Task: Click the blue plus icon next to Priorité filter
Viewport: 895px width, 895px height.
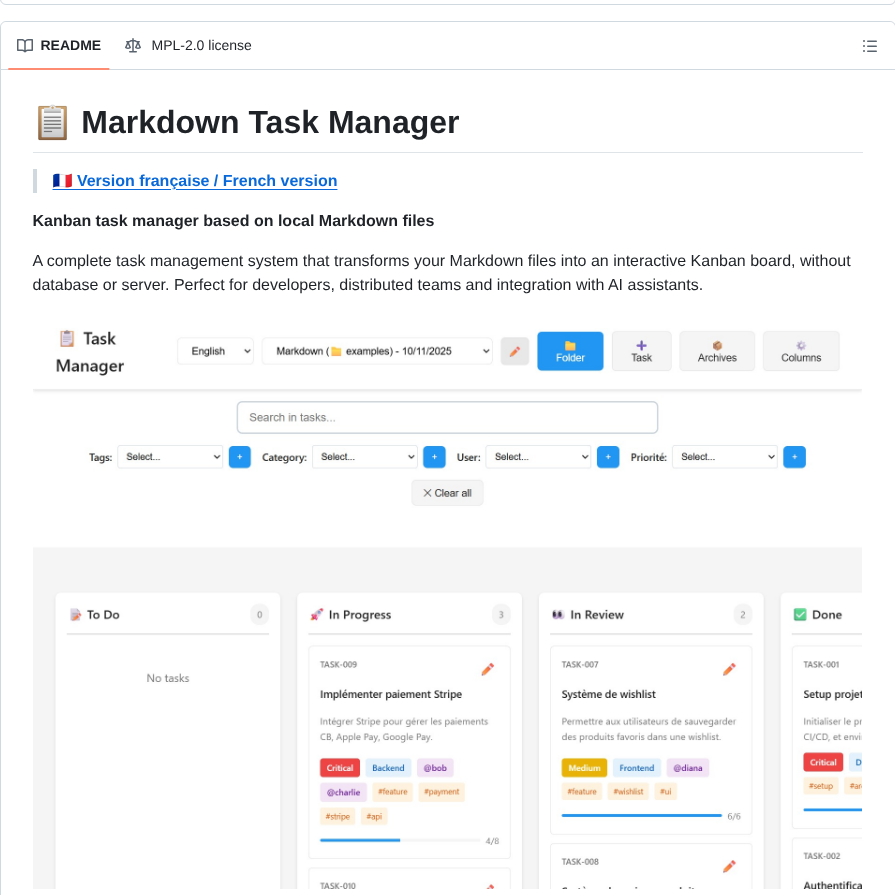Action: [x=794, y=456]
